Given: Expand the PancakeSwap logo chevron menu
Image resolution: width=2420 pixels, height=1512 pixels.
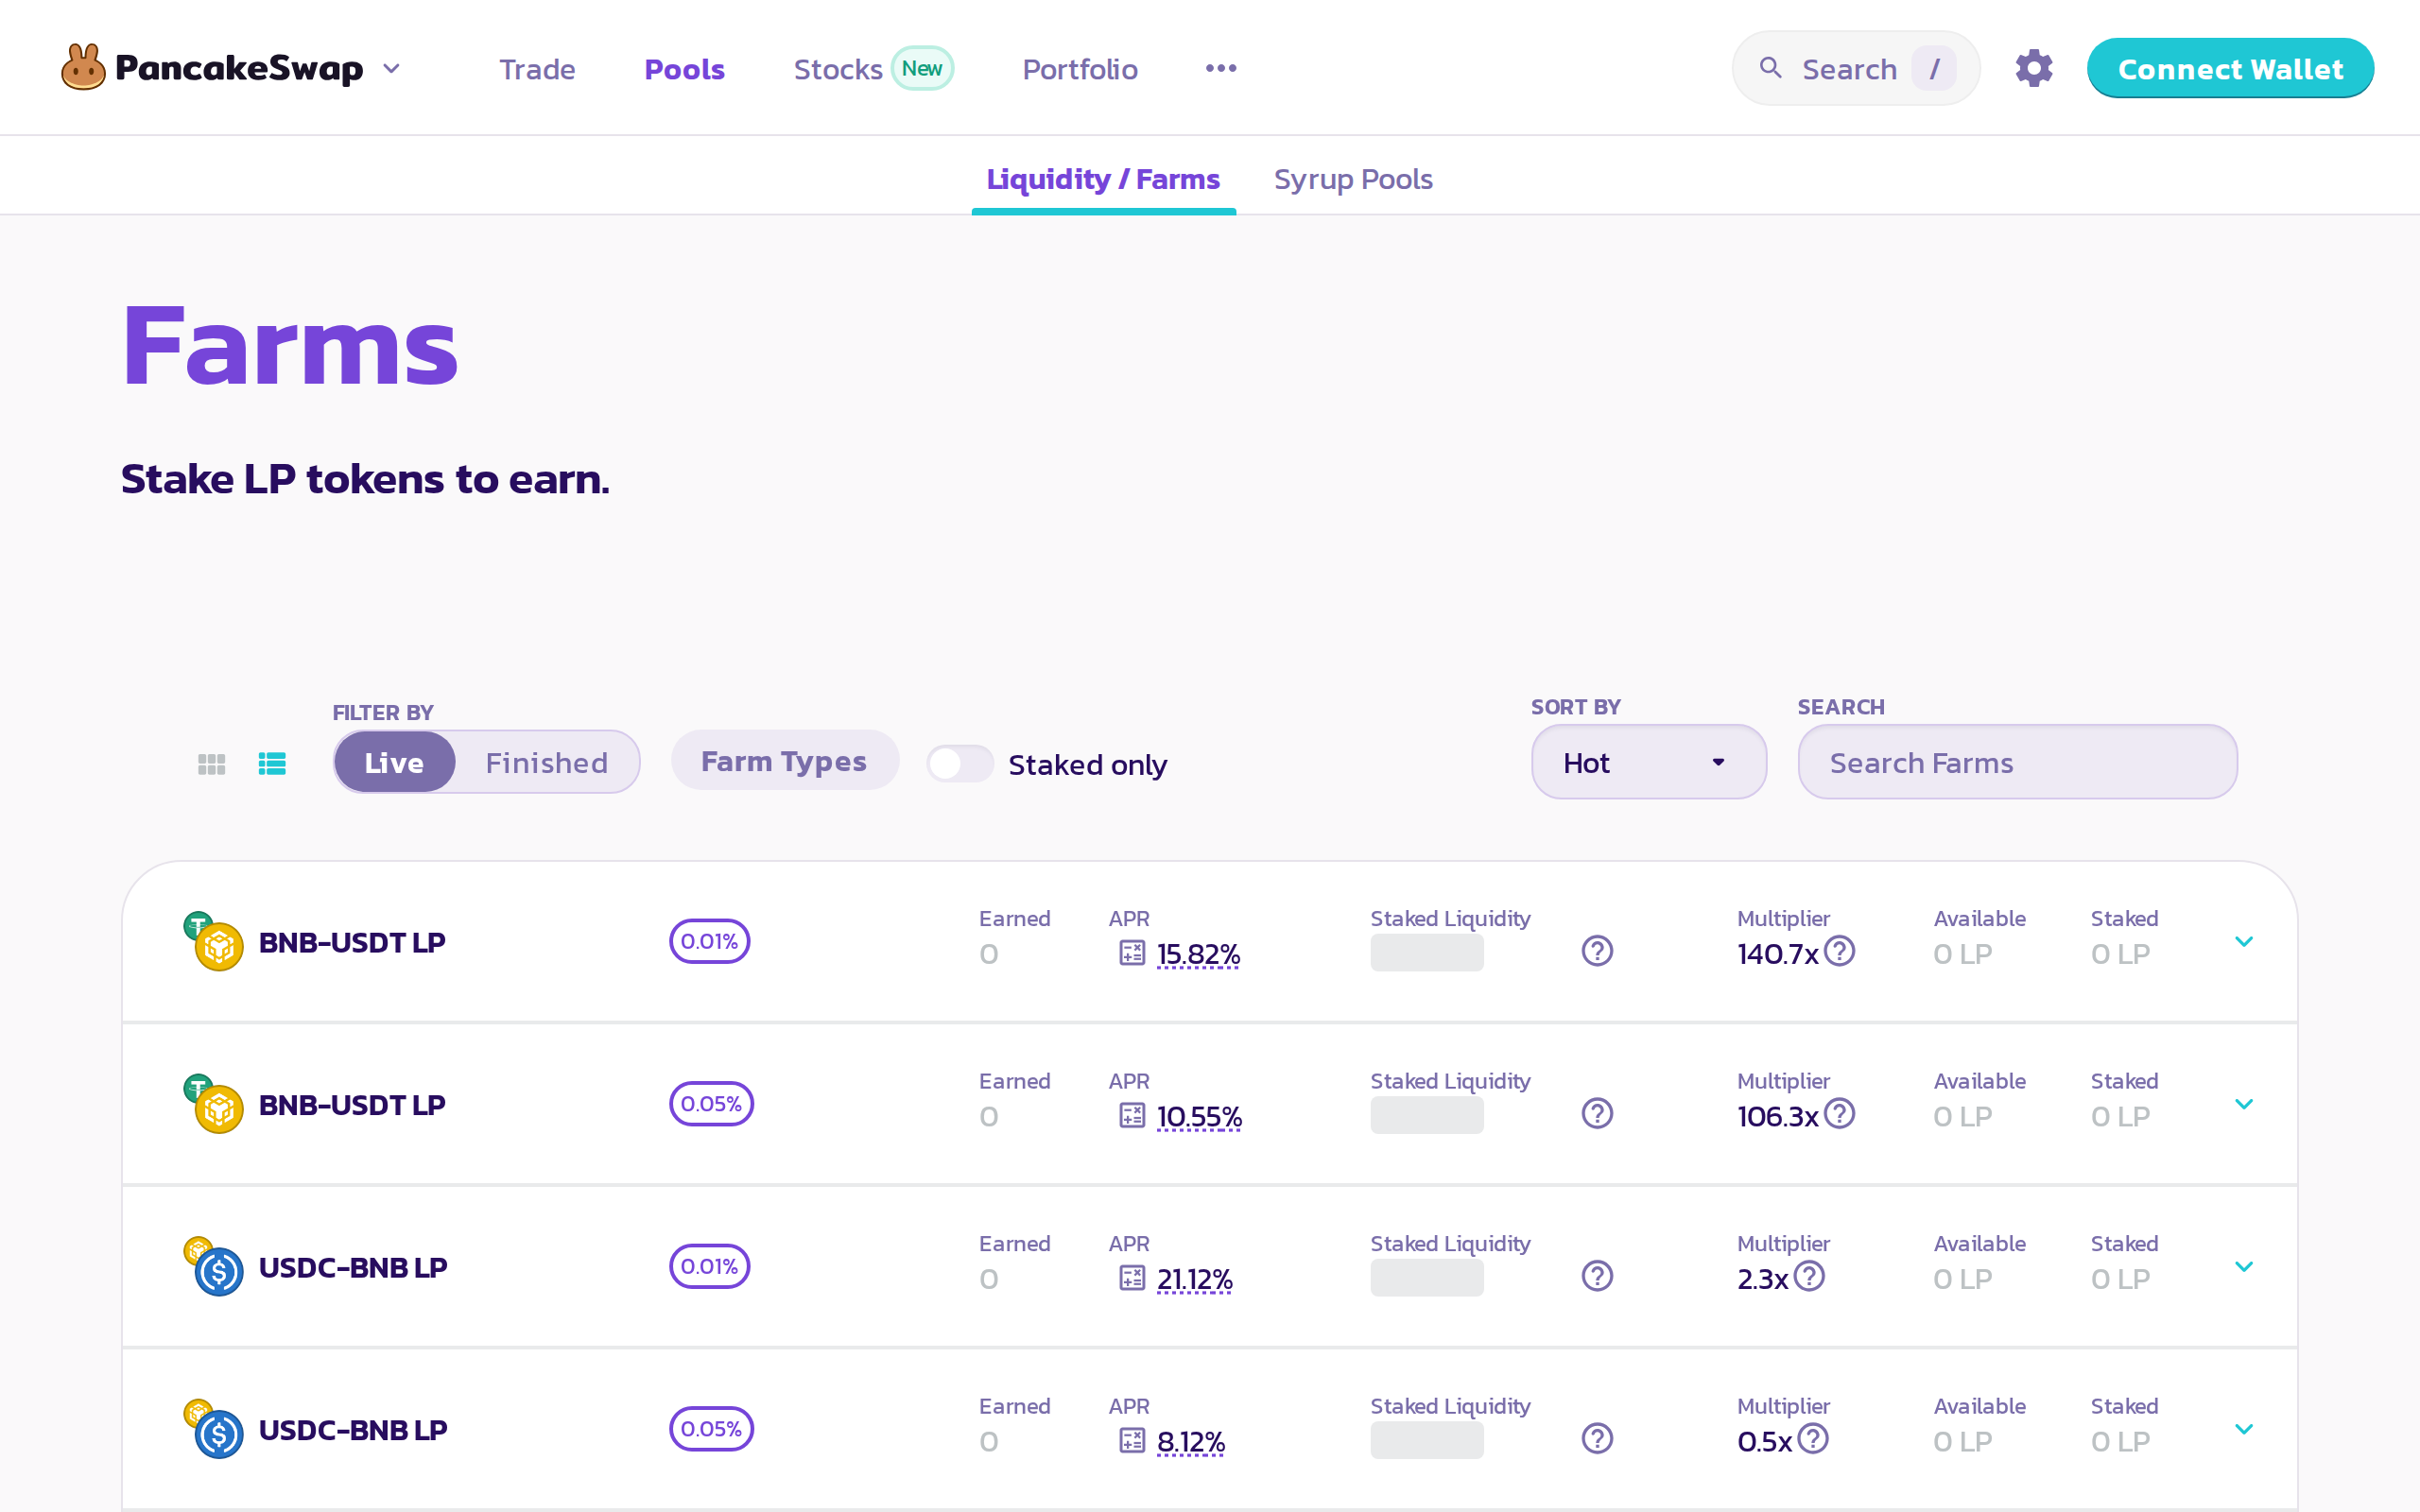Looking at the screenshot, I should click(x=391, y=68).
